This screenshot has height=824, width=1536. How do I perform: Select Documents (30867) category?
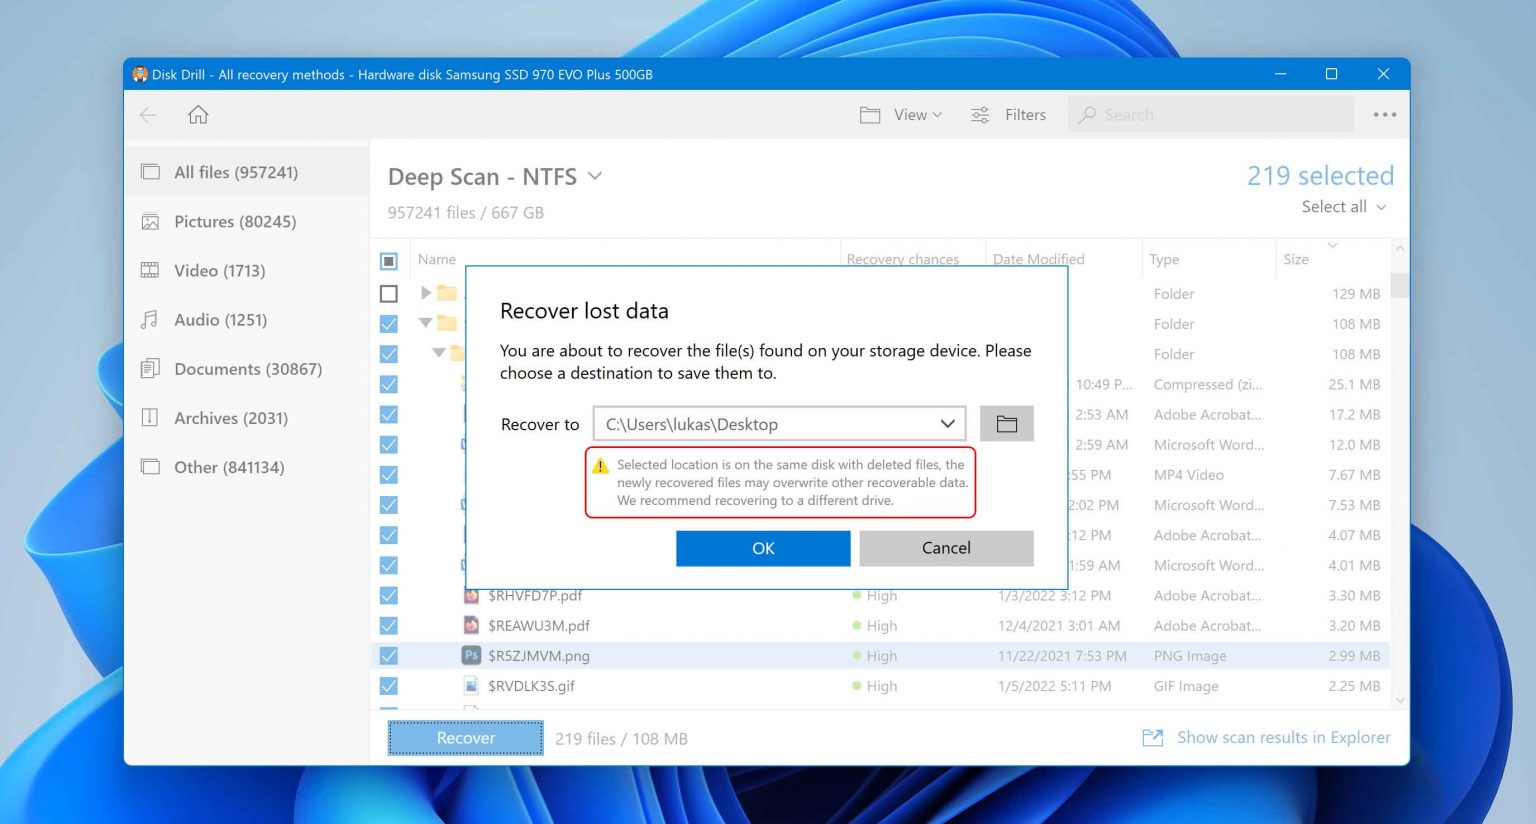[x=247, y=368]
